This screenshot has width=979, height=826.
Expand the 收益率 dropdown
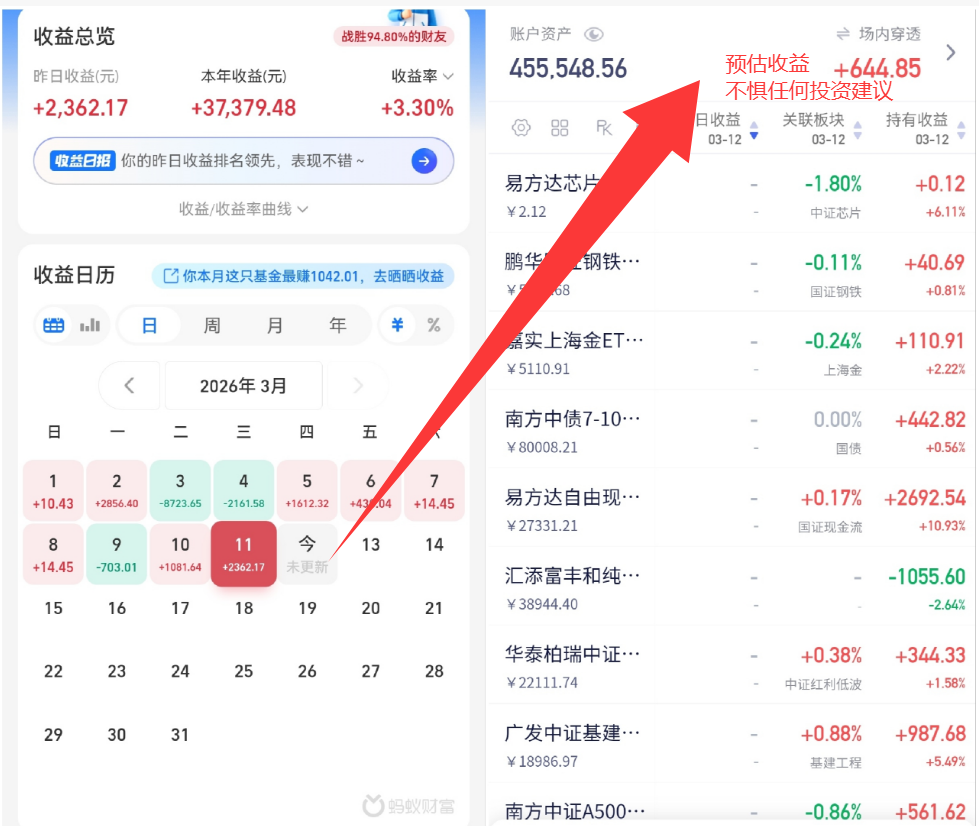click(x=422, y=76)
